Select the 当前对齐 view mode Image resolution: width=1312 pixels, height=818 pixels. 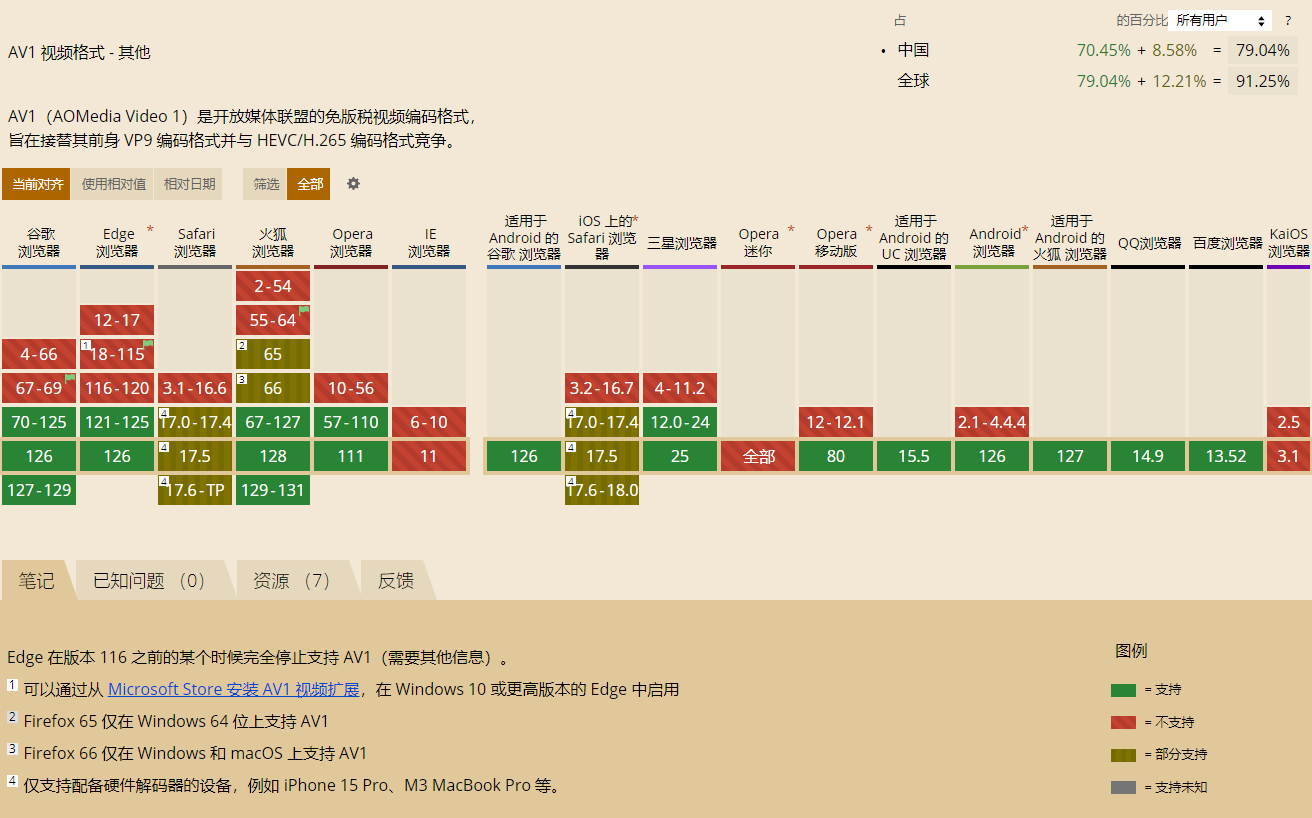tap(37, 184)
